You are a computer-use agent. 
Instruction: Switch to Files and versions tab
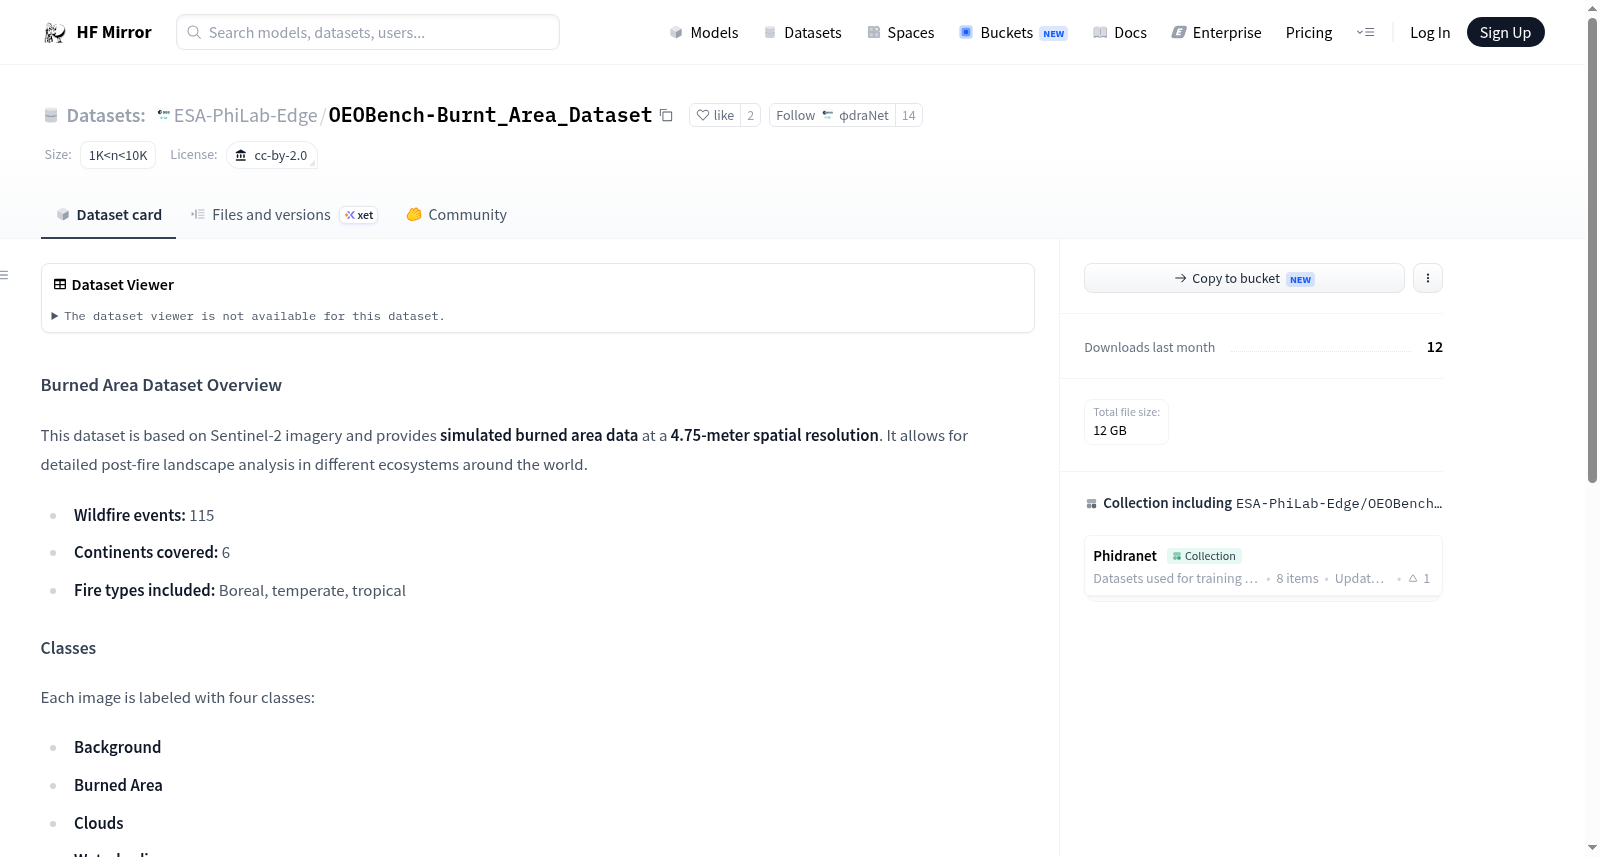click(x=284, y=215)
